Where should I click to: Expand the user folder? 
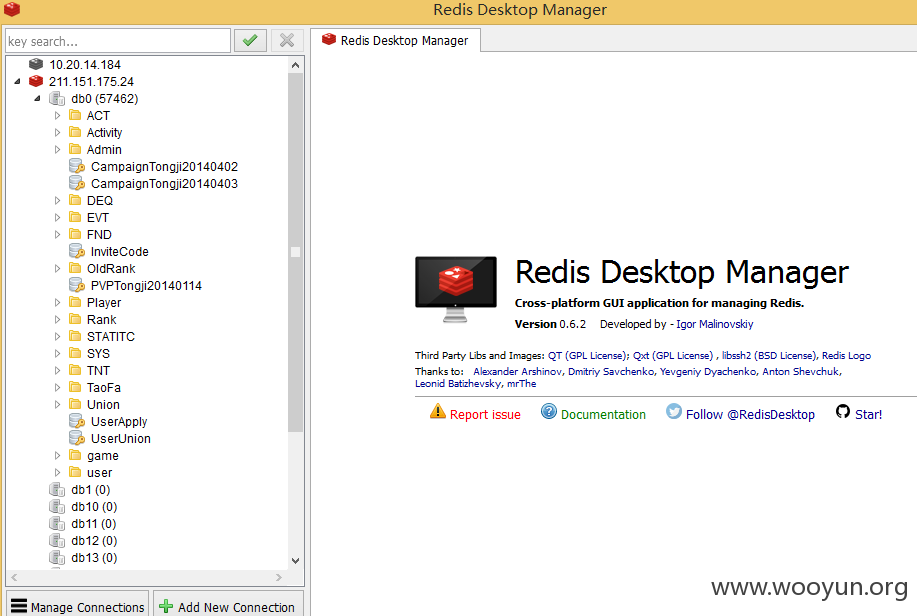(57, 472)
